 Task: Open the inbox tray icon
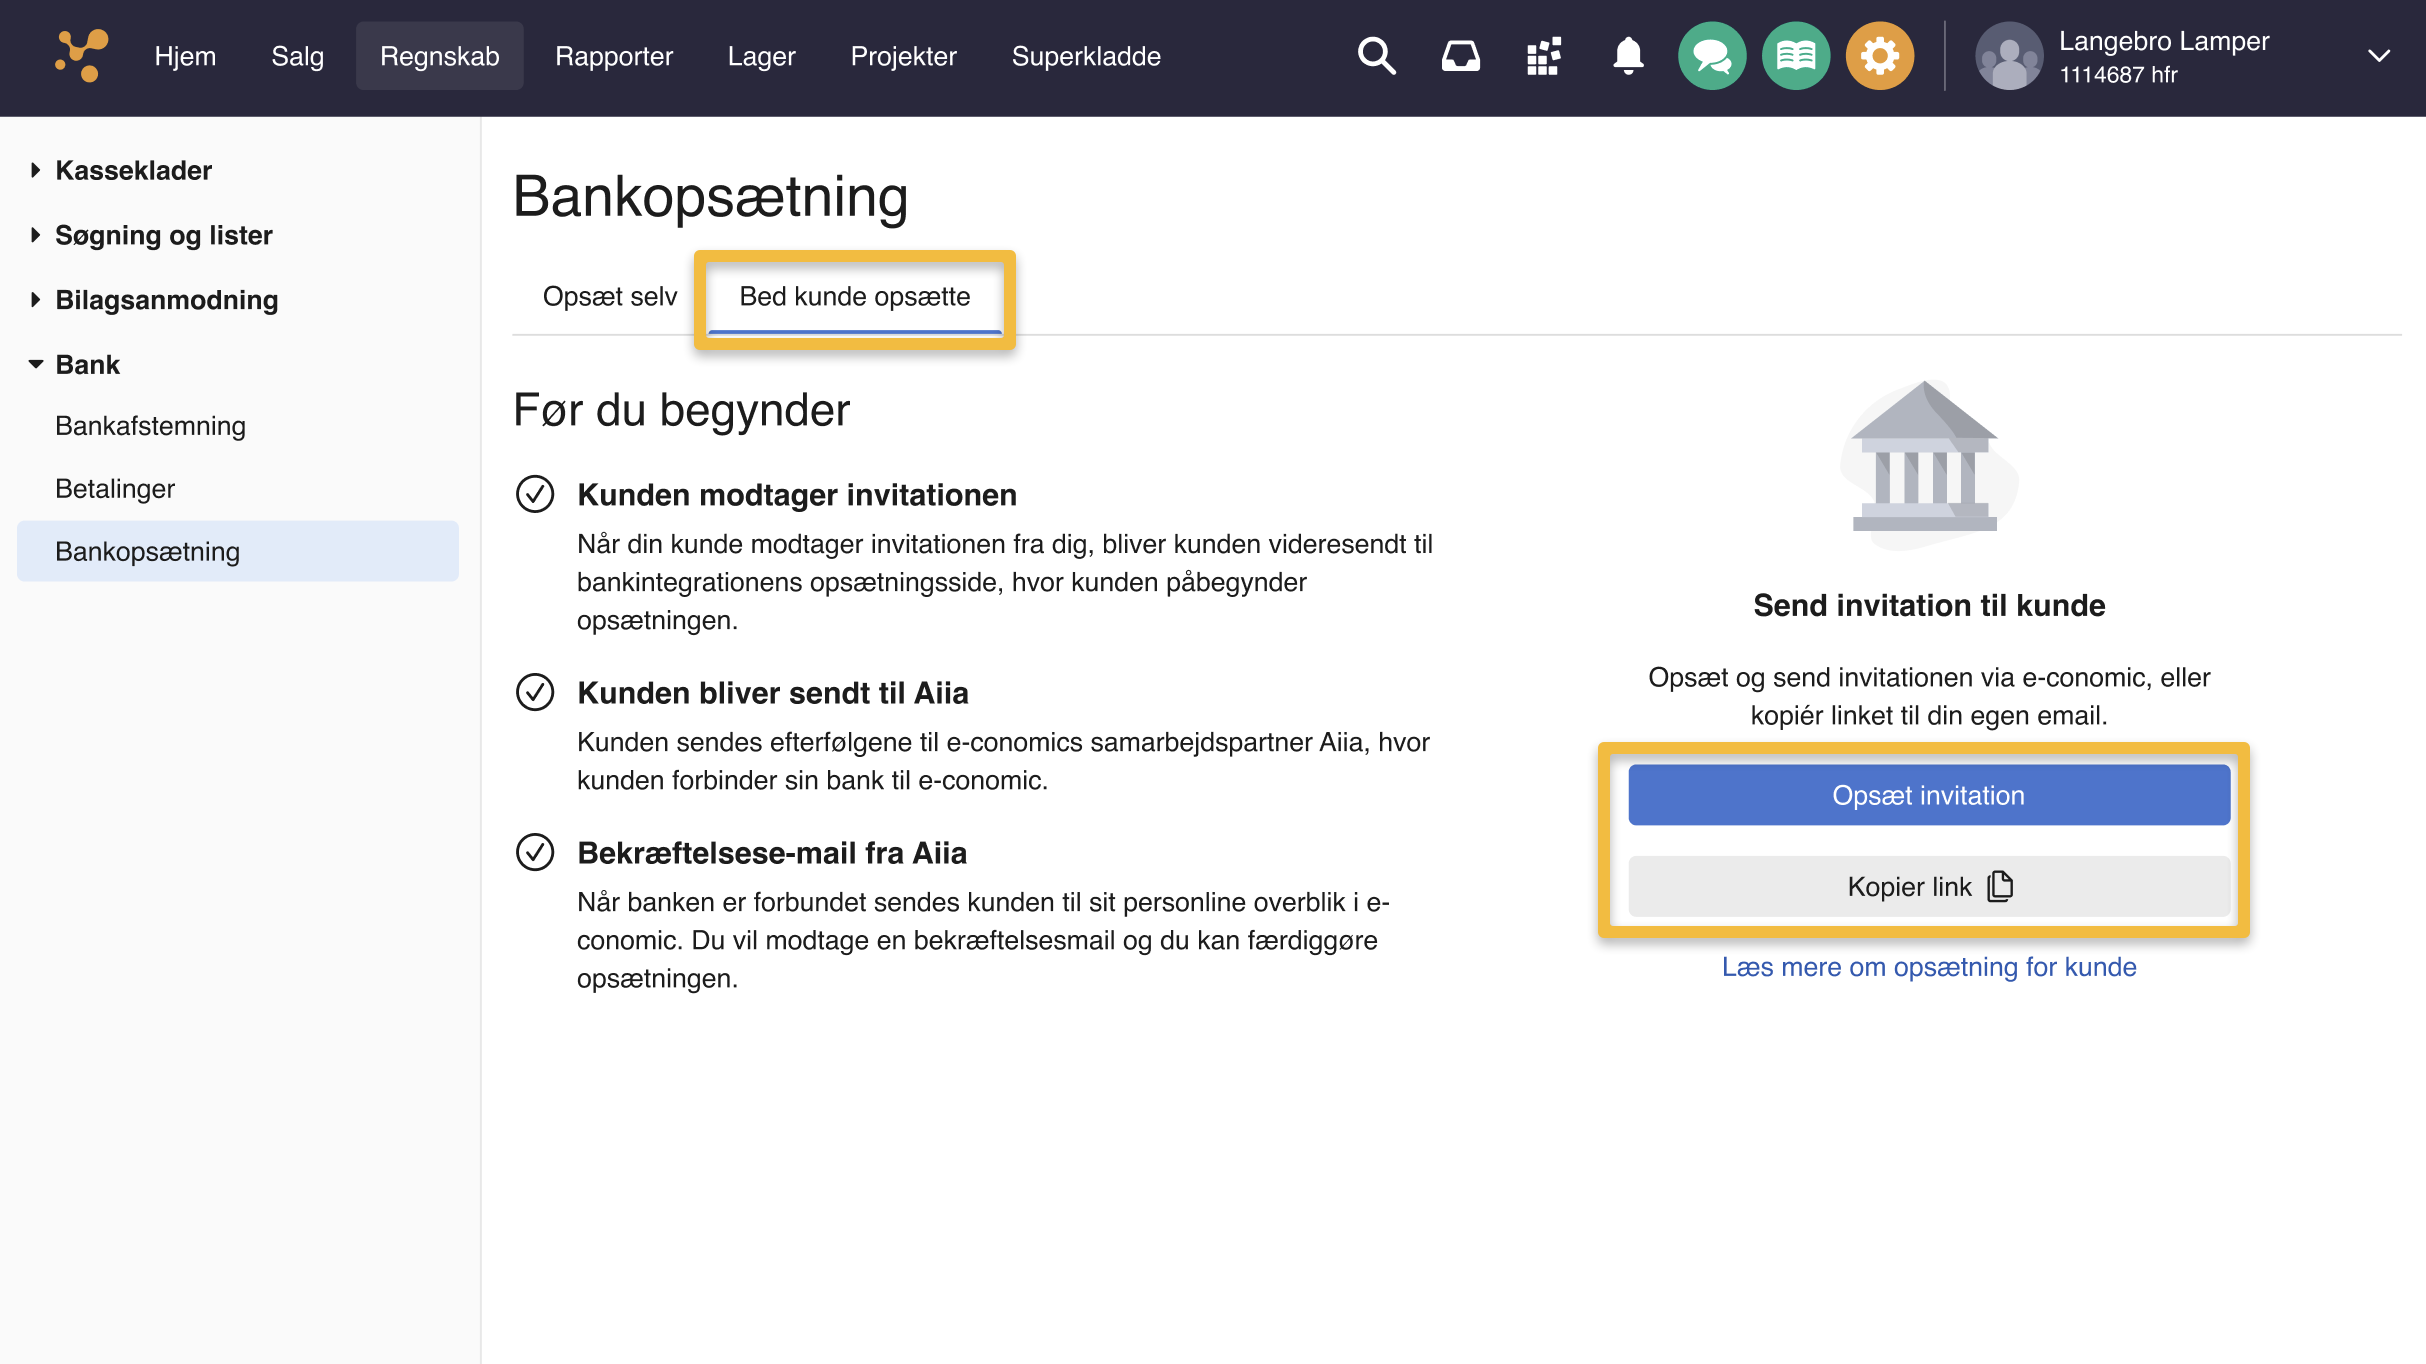(1461, 56)
